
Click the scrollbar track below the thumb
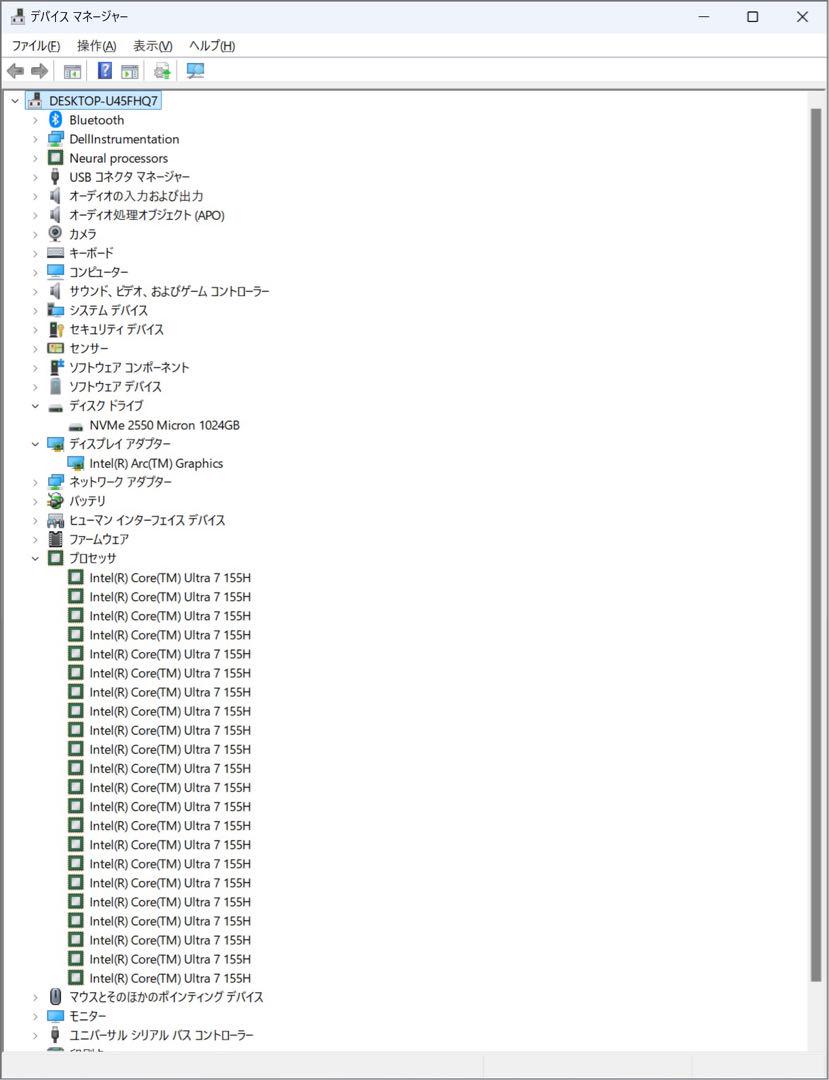click(816, 1016)
